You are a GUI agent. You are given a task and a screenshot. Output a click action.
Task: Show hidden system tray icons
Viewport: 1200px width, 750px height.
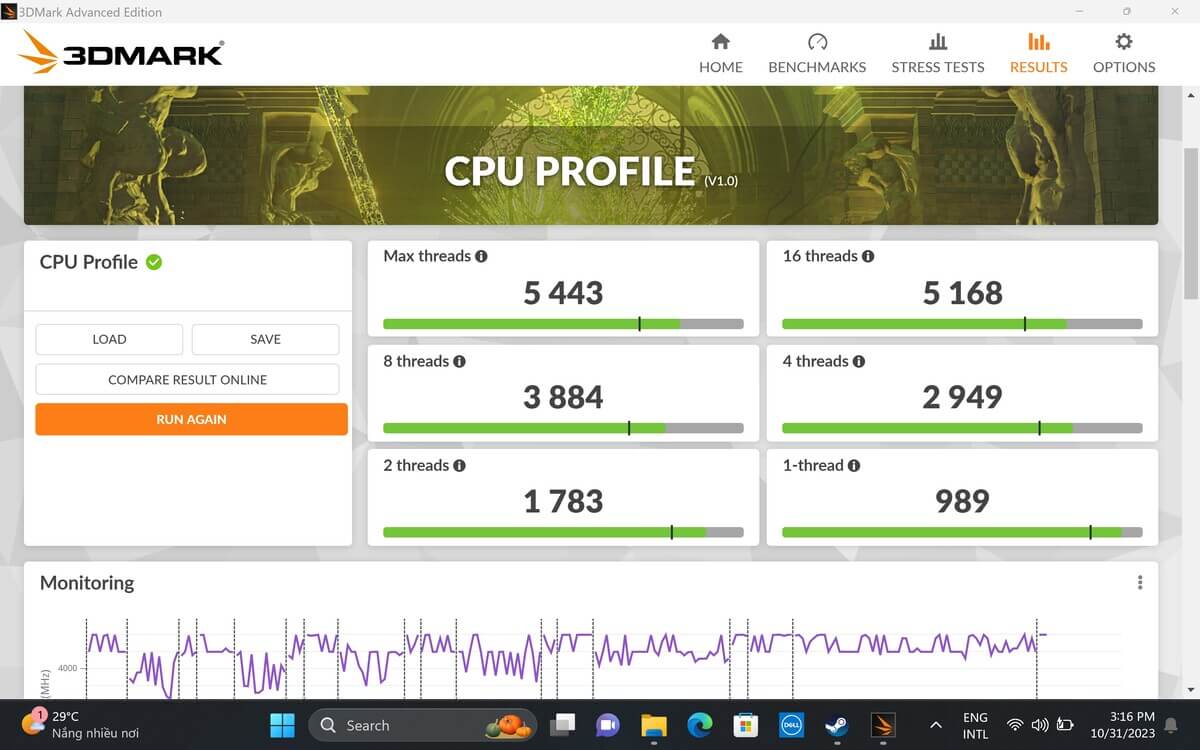(936, 725)
